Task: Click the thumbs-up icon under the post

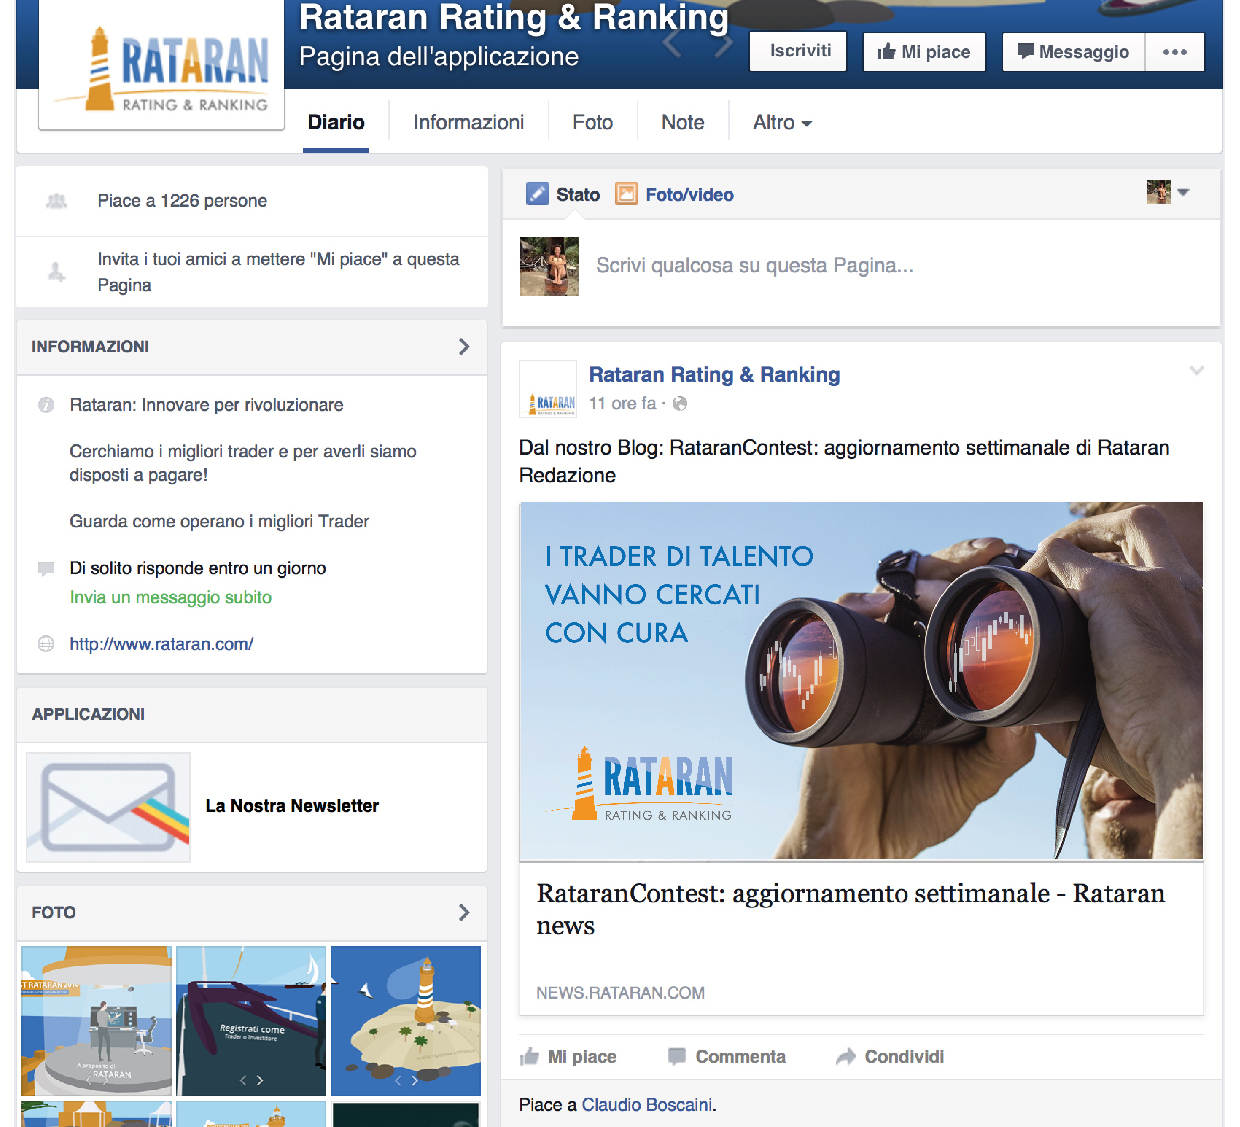Action: tap(530, 1057)
